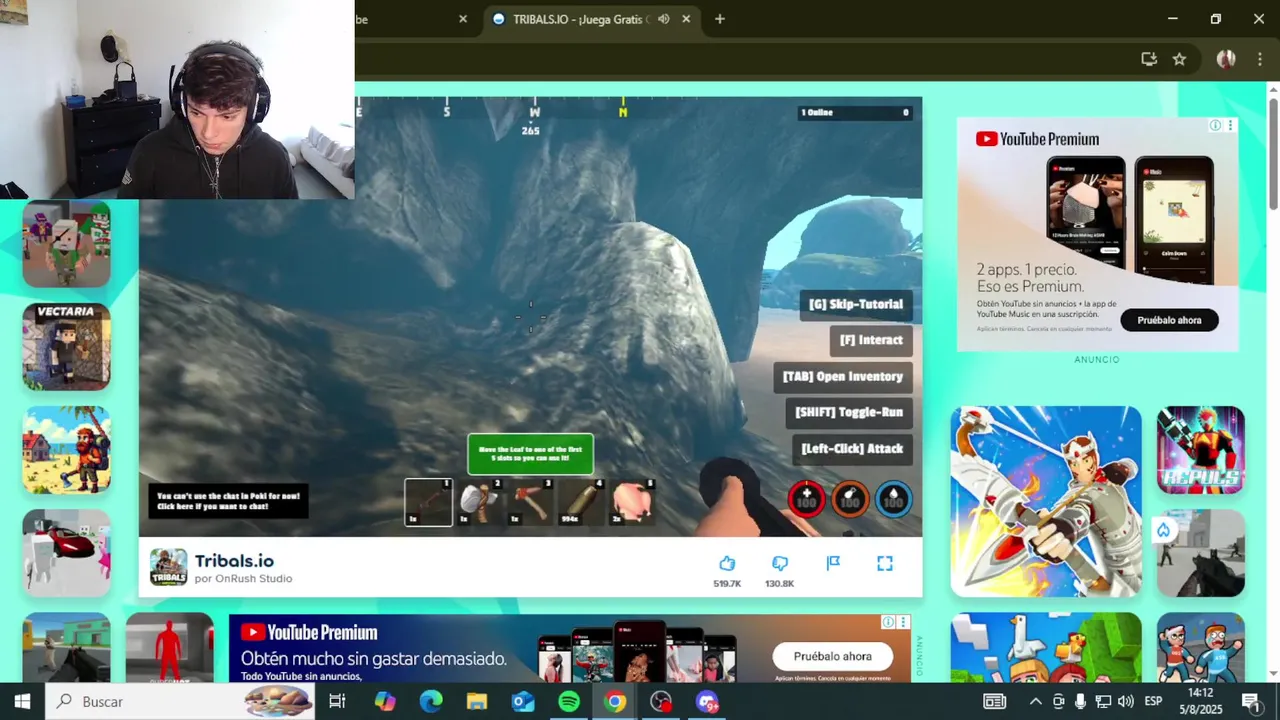Image resolution: width=1280 pixels, height=720 pixels.
Task: Open options menu on YouTube Premium sidebar ad
Action: [x=1230, y=125]
